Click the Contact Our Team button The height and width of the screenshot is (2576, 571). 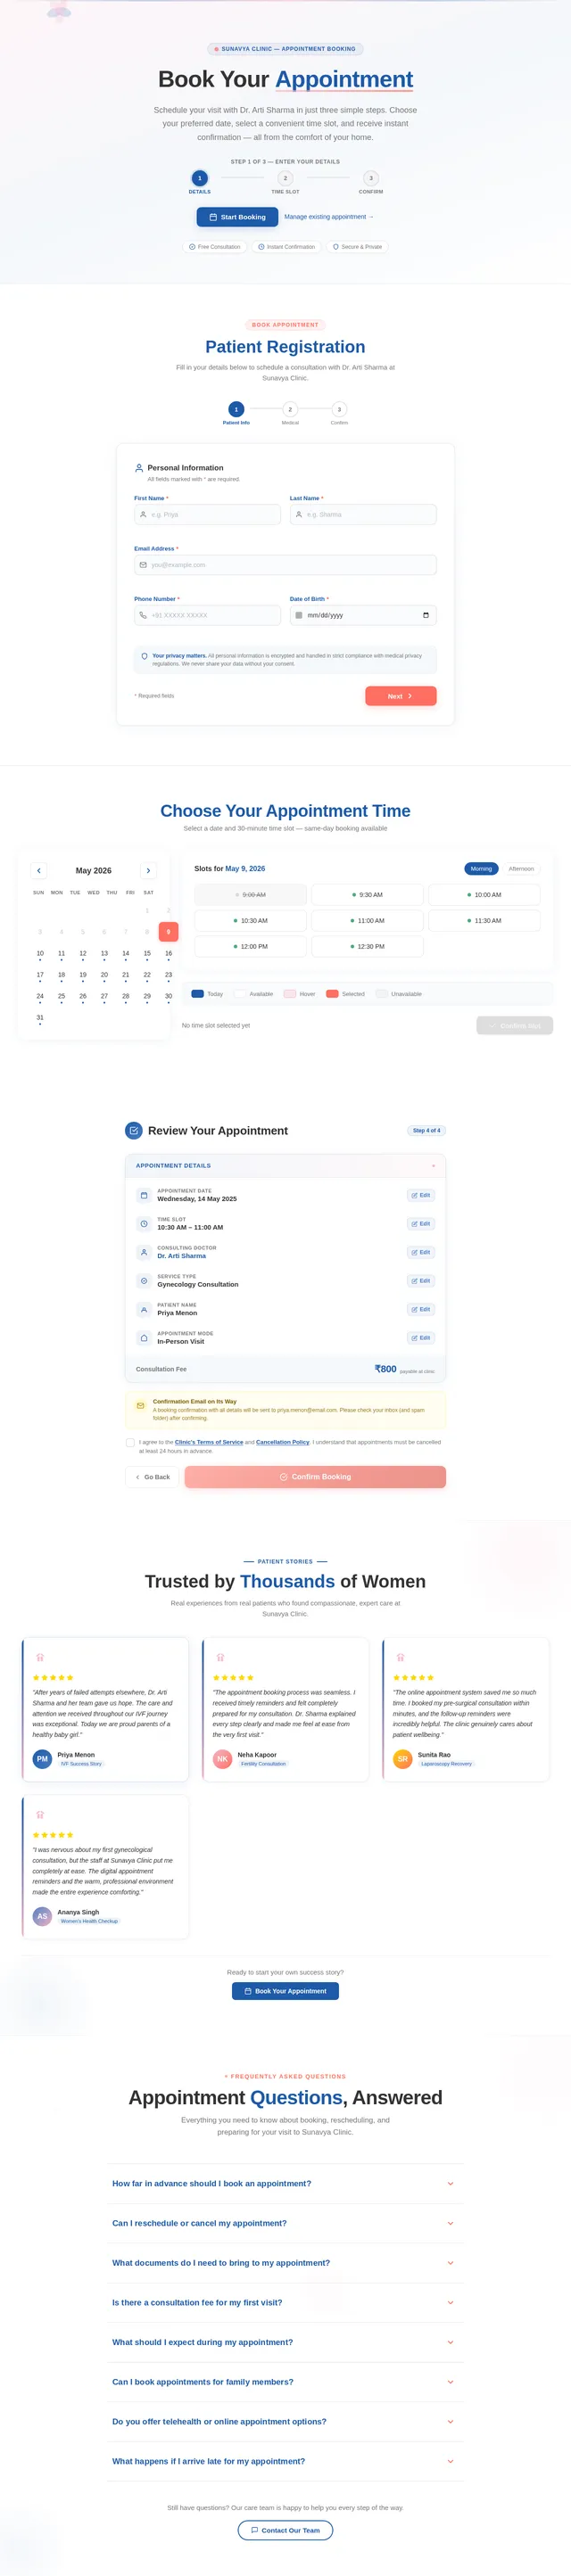pos(285,2531)
